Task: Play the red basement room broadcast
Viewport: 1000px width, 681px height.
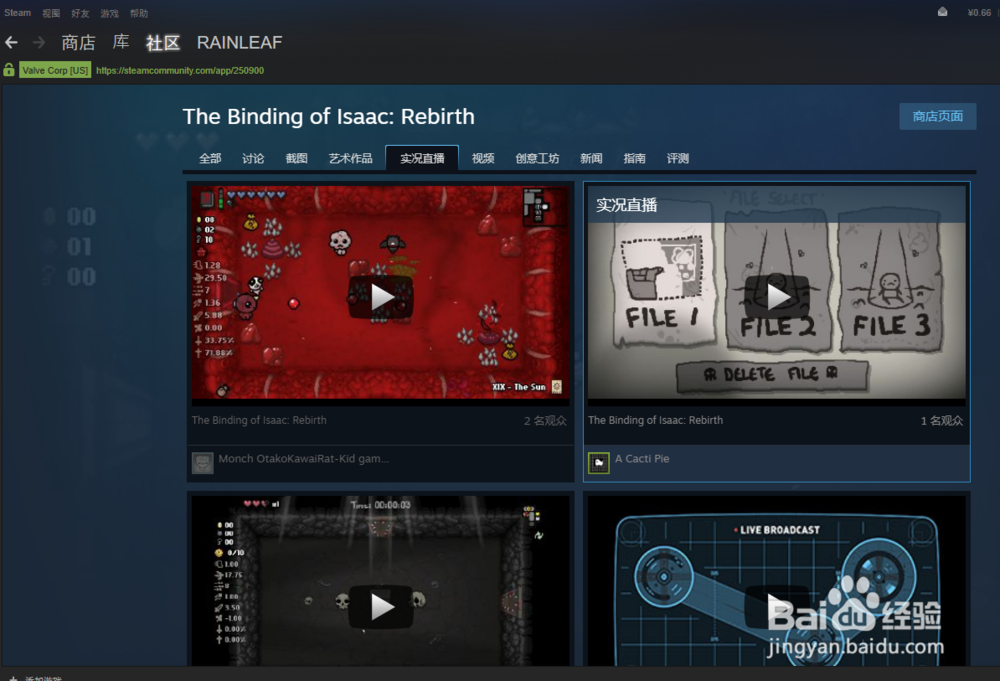Action: (381, 297)
